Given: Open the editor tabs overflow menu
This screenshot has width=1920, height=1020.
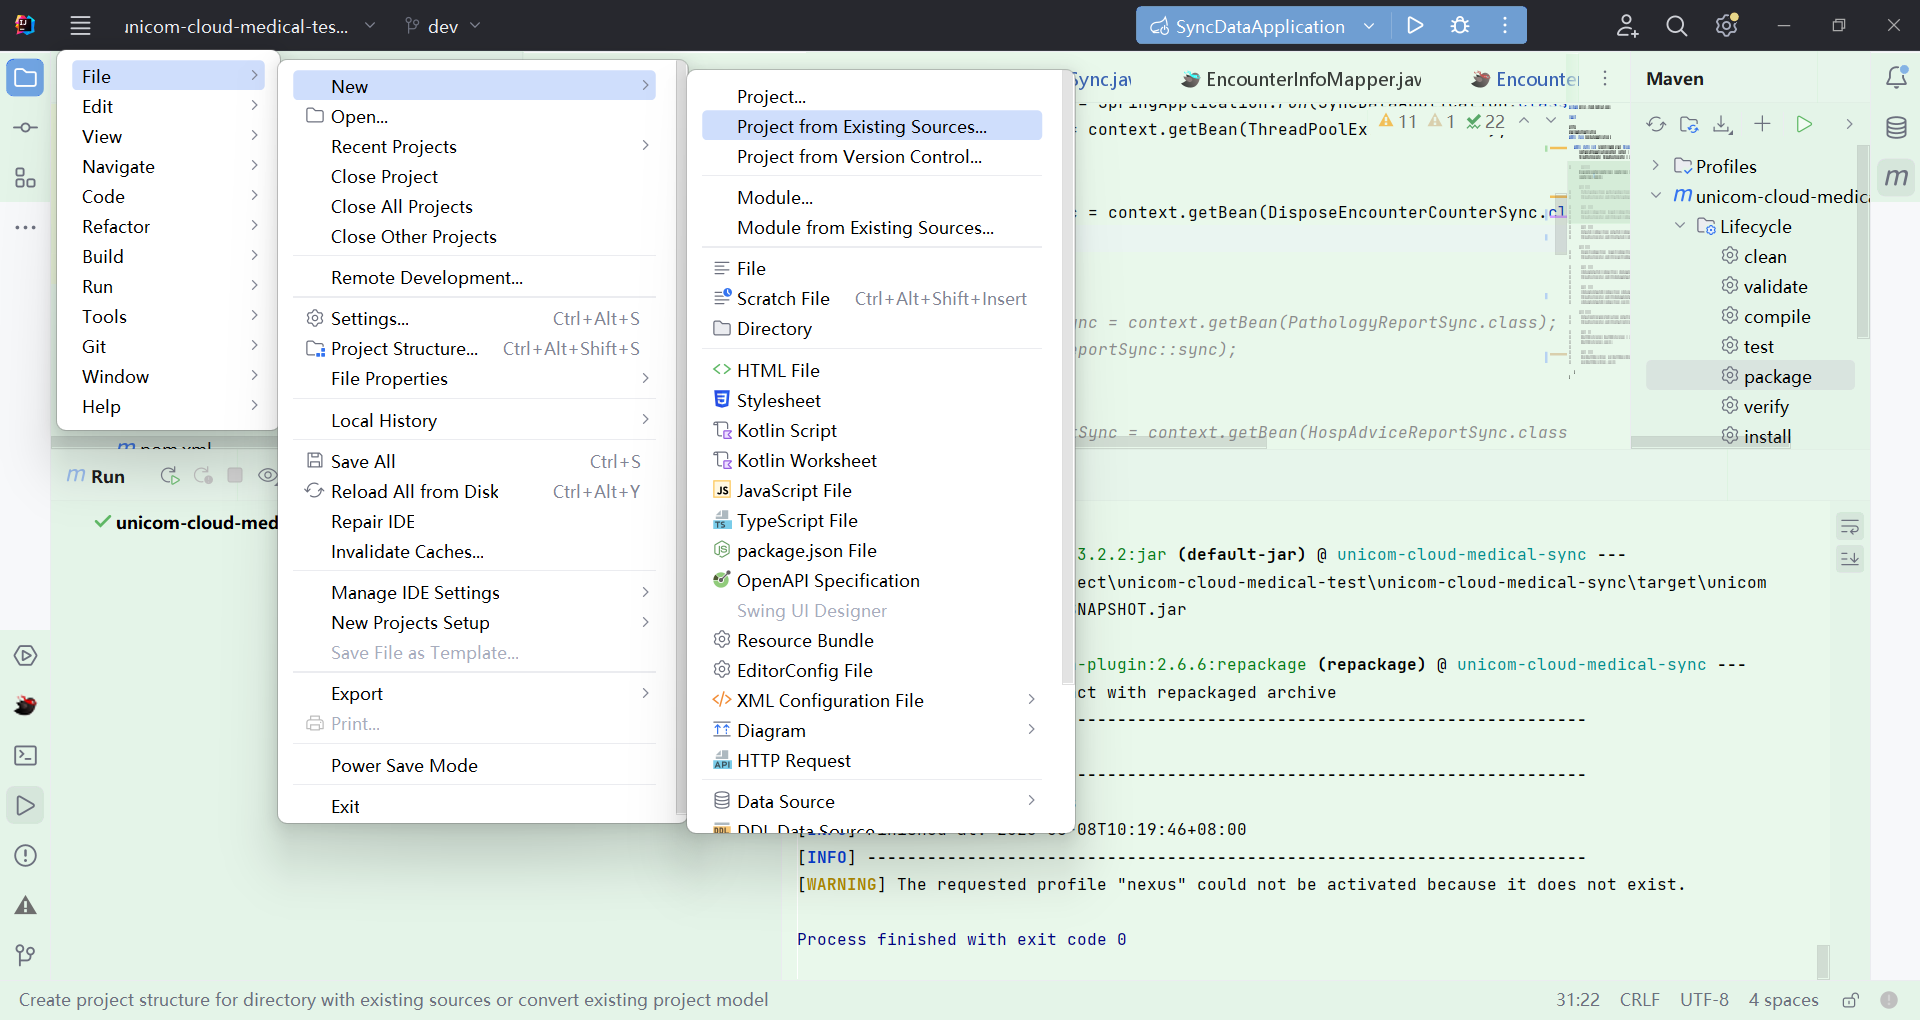Looking at the screenshot, I should click(1605, 78).
